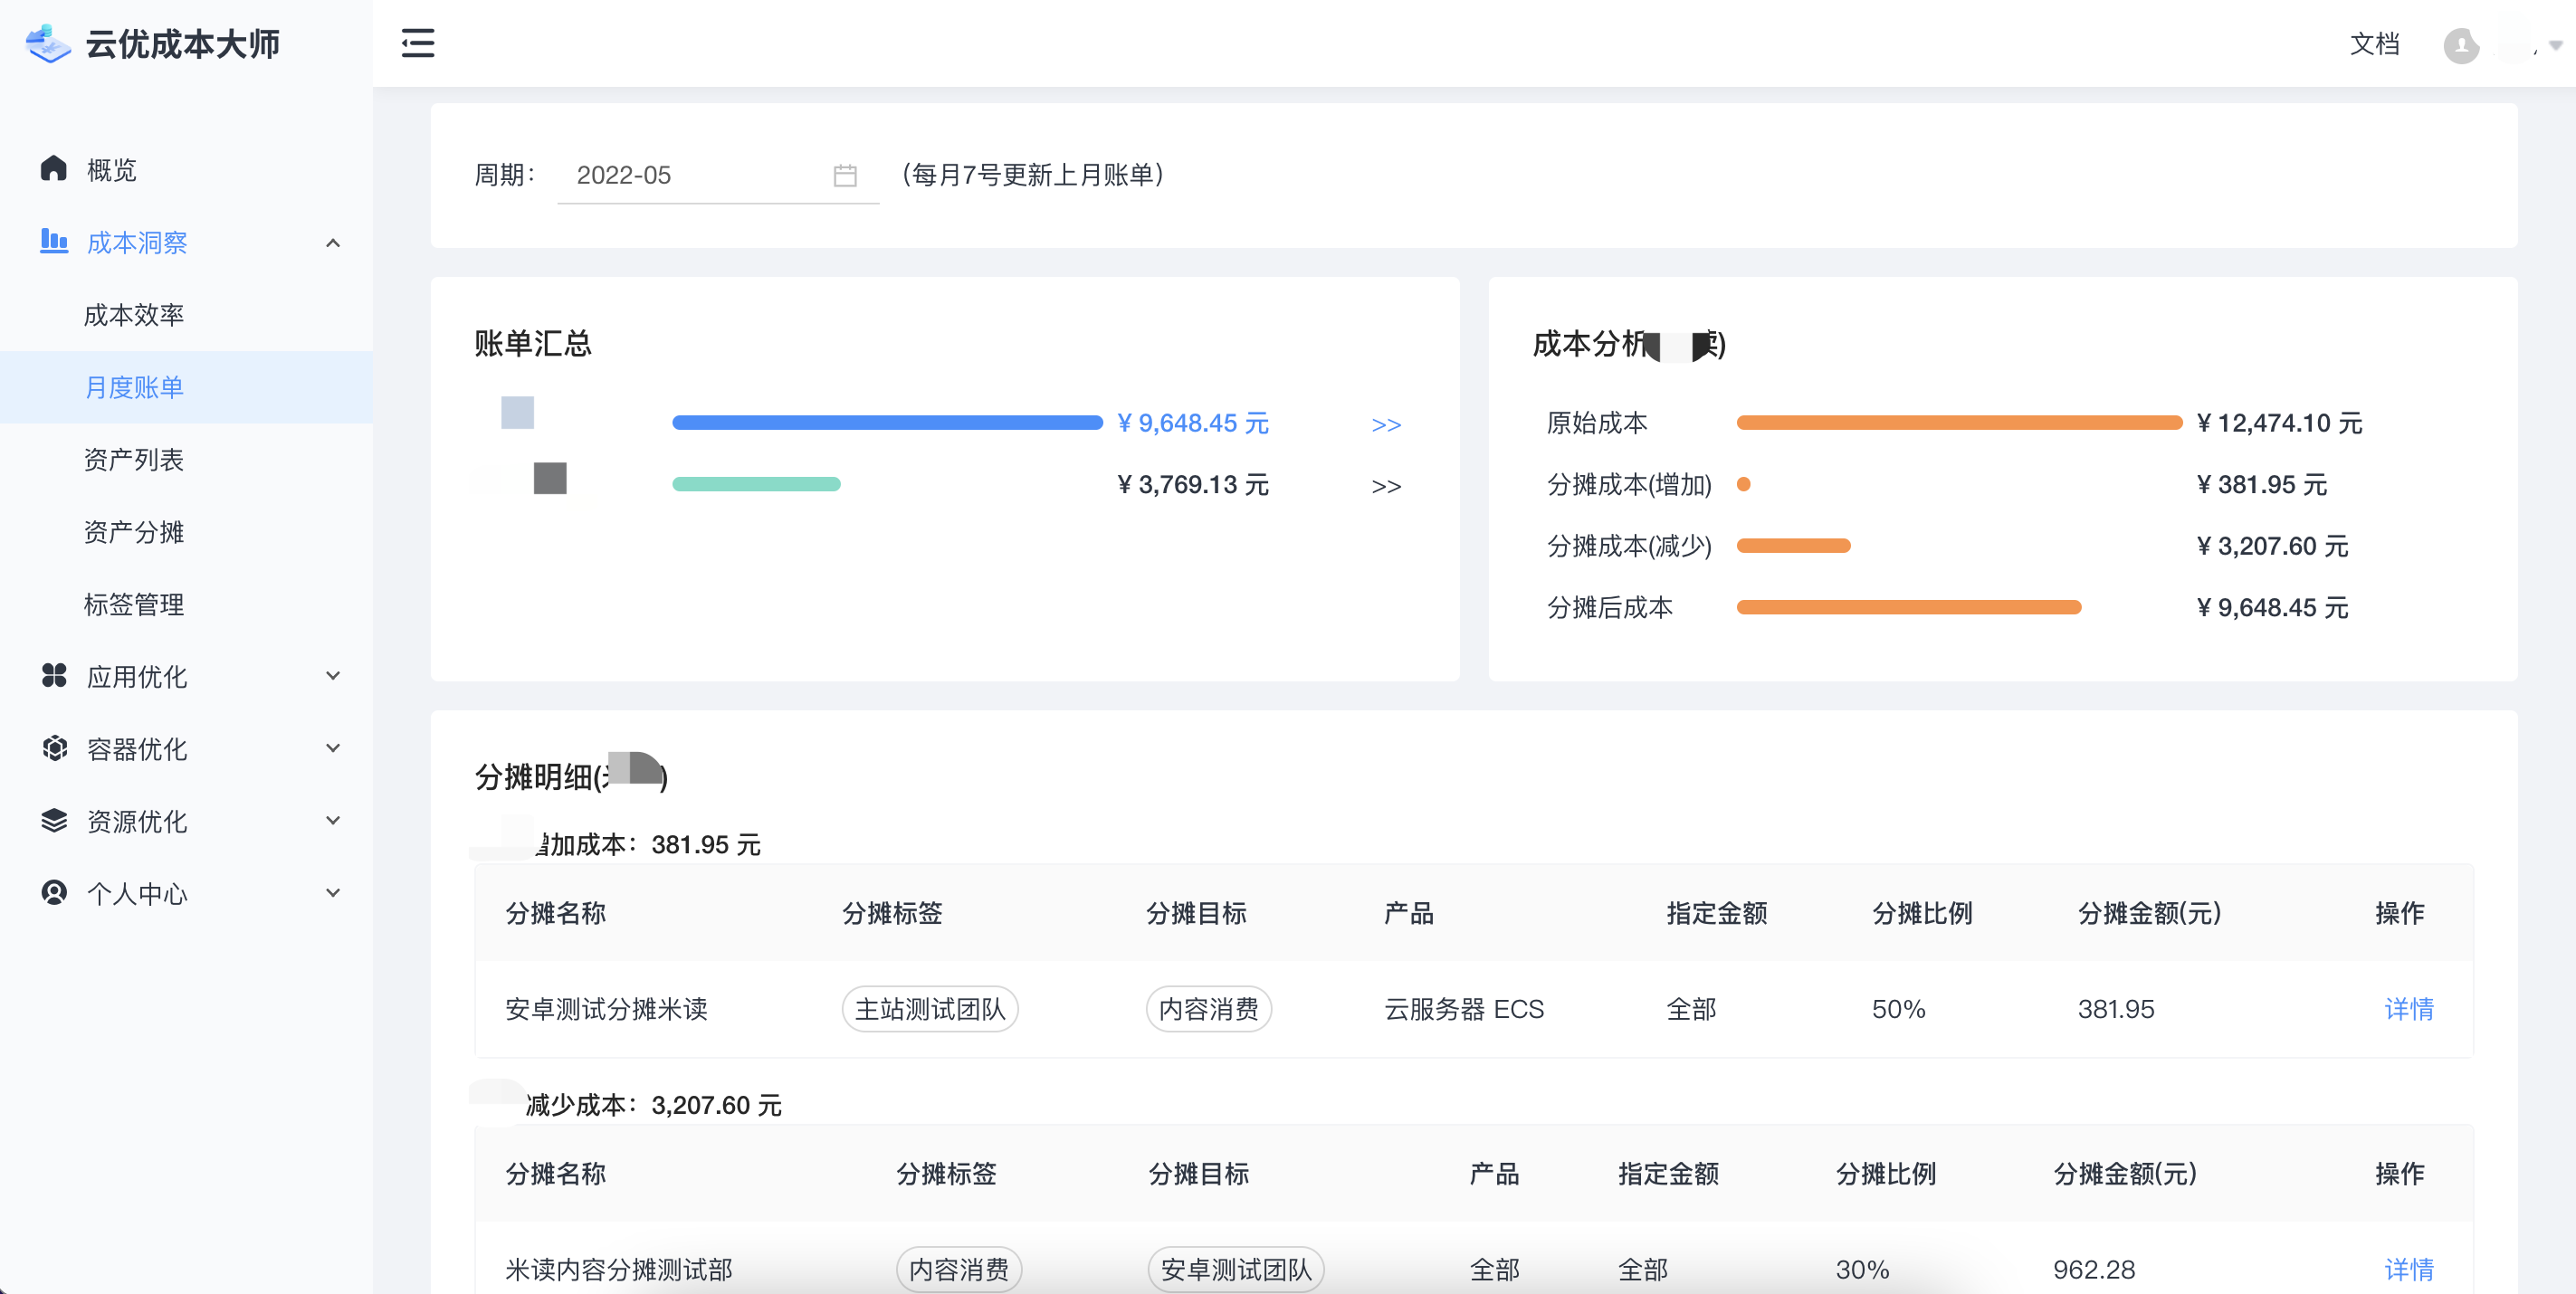Click the 成本洞察 bar chart icon
This screenshot has width=2576, height=1294.
54,241
